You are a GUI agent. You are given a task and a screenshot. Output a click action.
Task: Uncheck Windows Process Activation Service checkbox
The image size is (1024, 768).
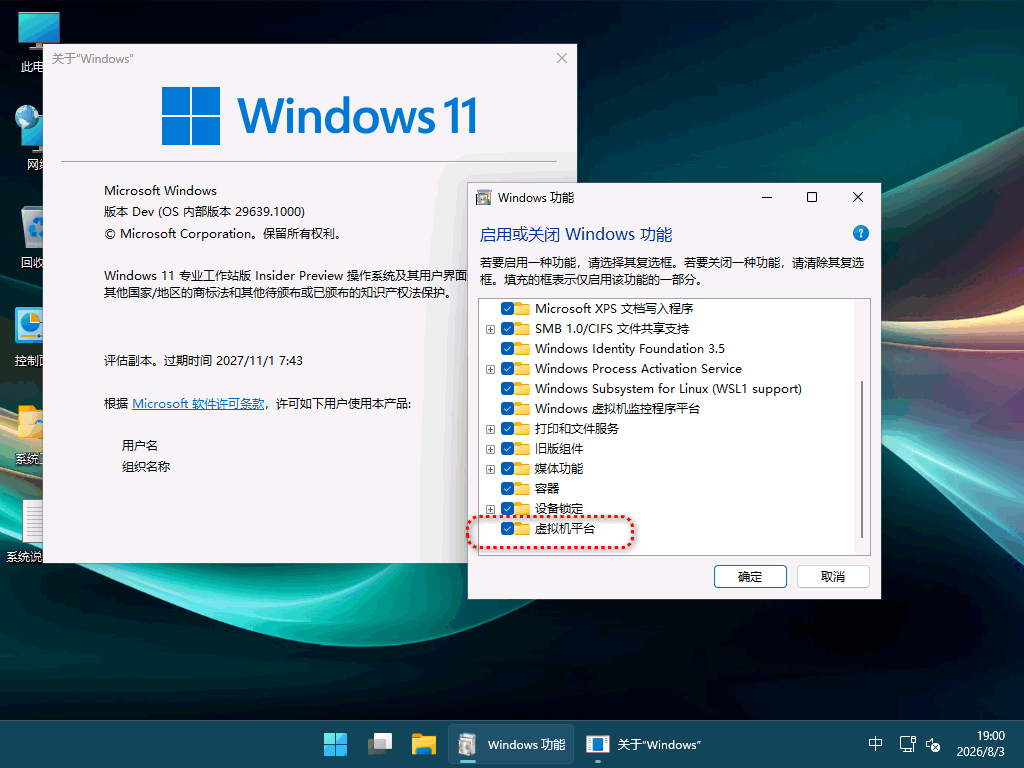click(507, 369)
